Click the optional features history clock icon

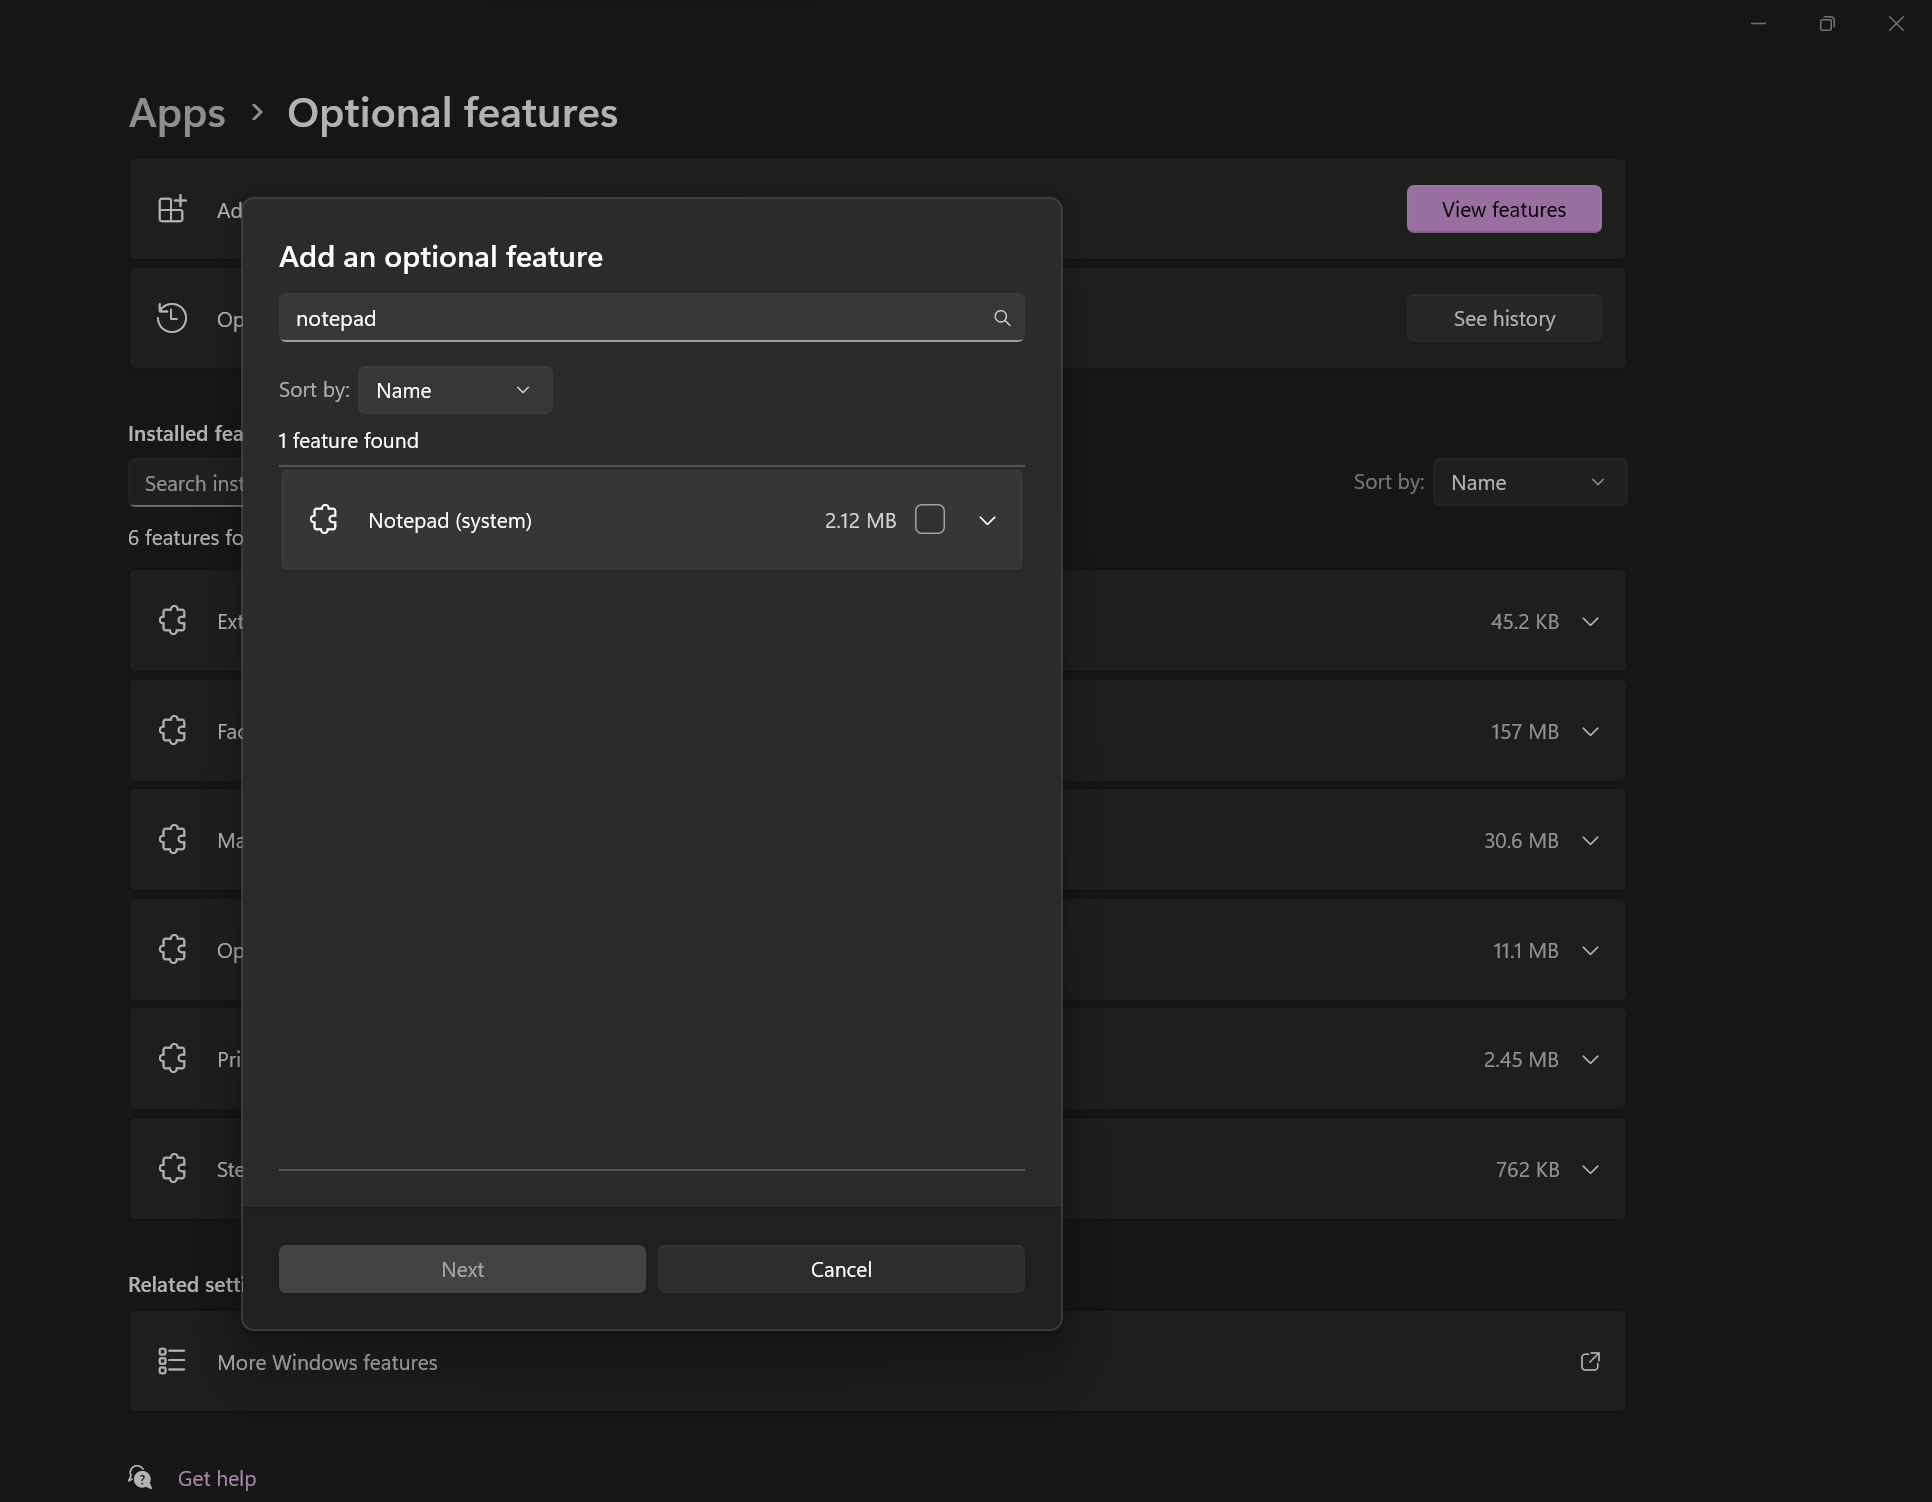[x=172, y=319]
